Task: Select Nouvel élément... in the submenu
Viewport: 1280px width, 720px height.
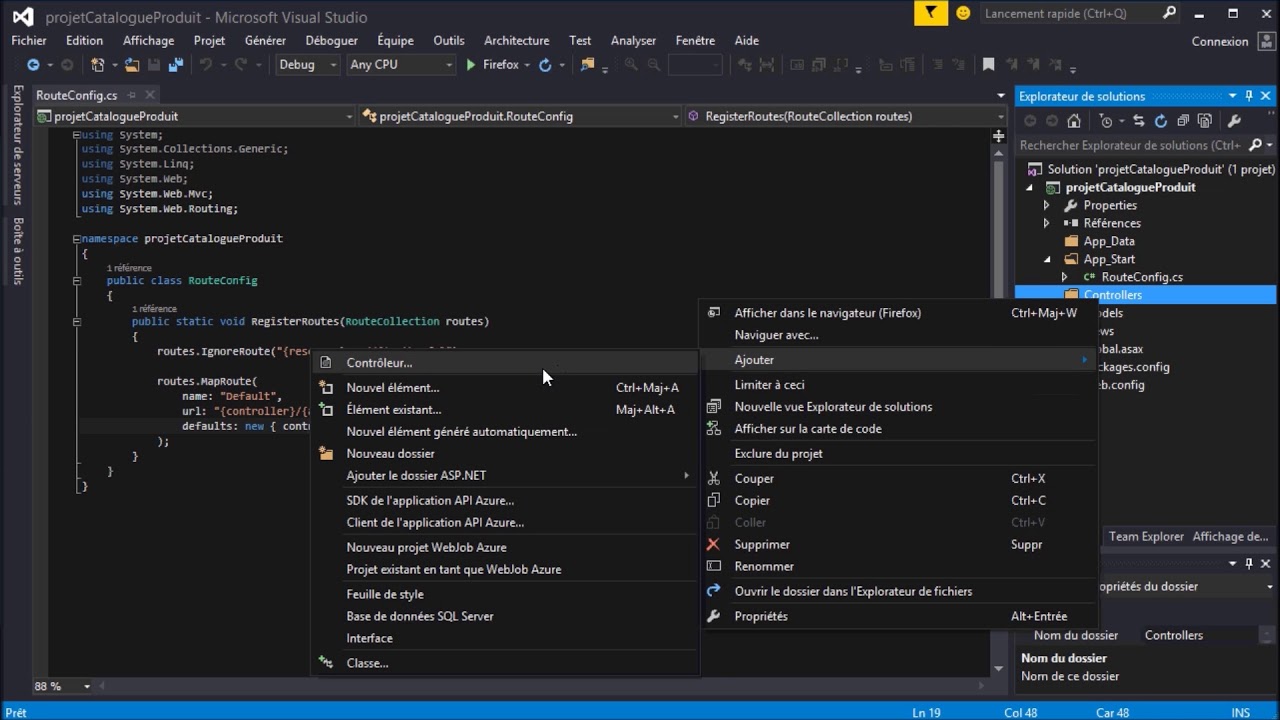Action: (506, 388)
